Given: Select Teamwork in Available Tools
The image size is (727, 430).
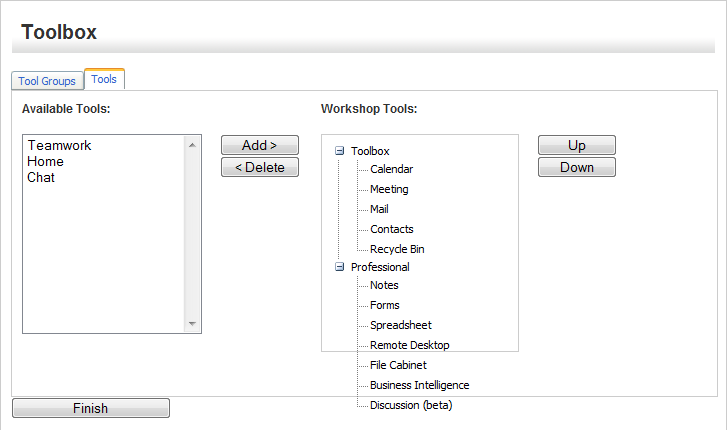Looking at the screenshot, I should click(59, 145).
